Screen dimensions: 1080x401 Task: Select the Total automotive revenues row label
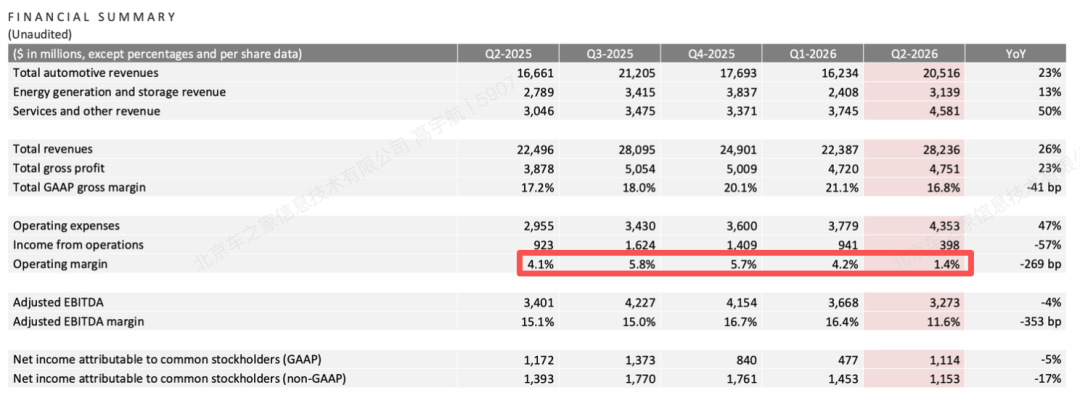(x=86, y=72)
